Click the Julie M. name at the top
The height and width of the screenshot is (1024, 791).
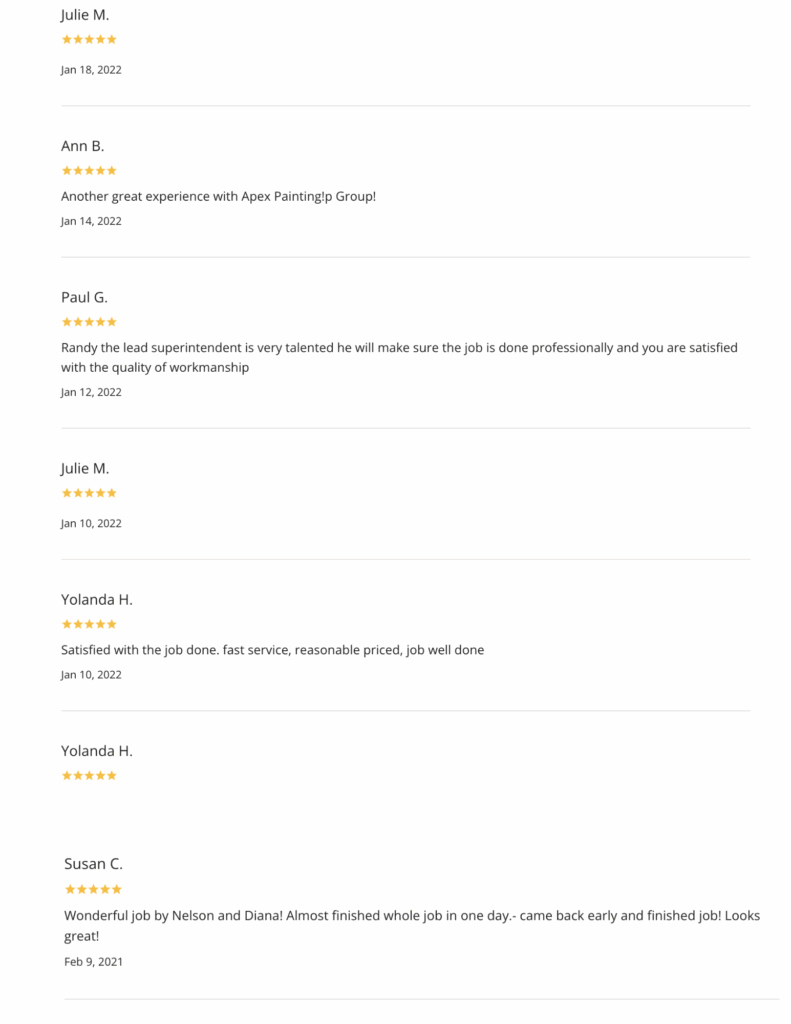click(x=85, y=14)
